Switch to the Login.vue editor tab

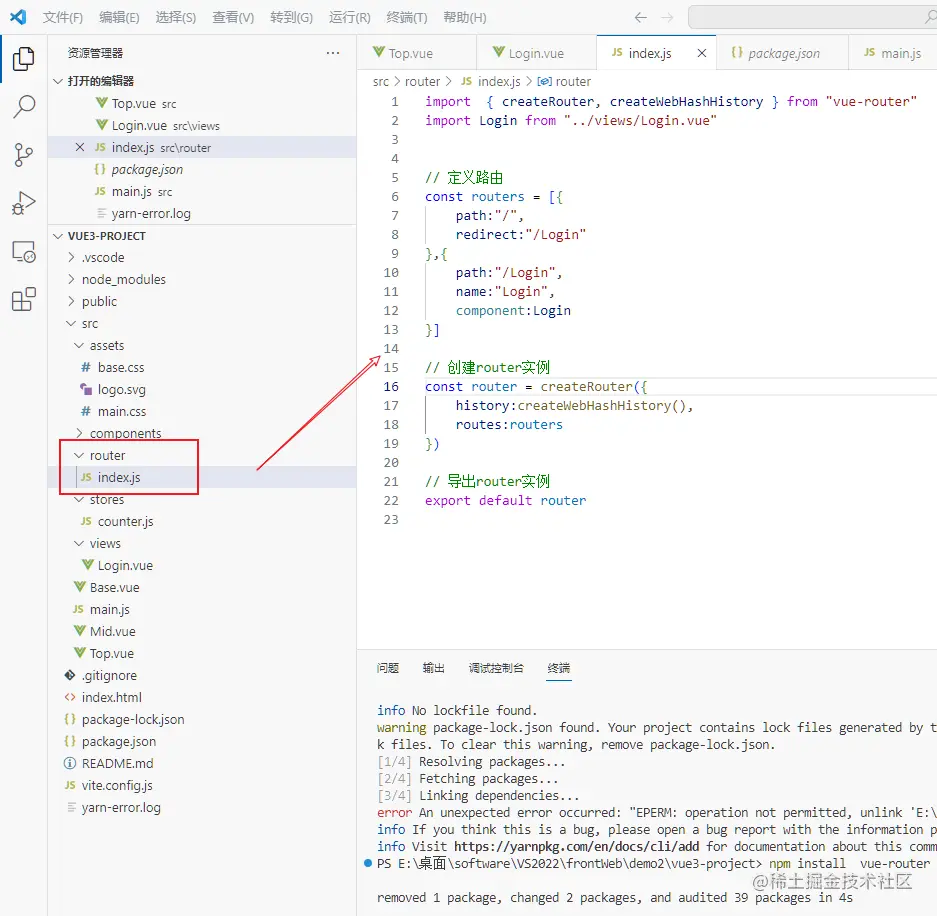[x=536, y=53]
